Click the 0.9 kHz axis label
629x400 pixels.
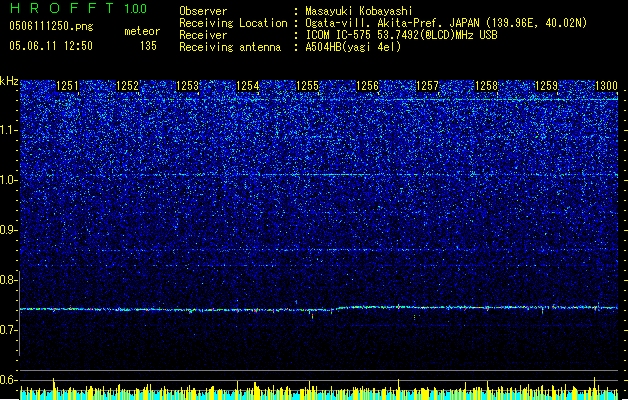(8, 230)
